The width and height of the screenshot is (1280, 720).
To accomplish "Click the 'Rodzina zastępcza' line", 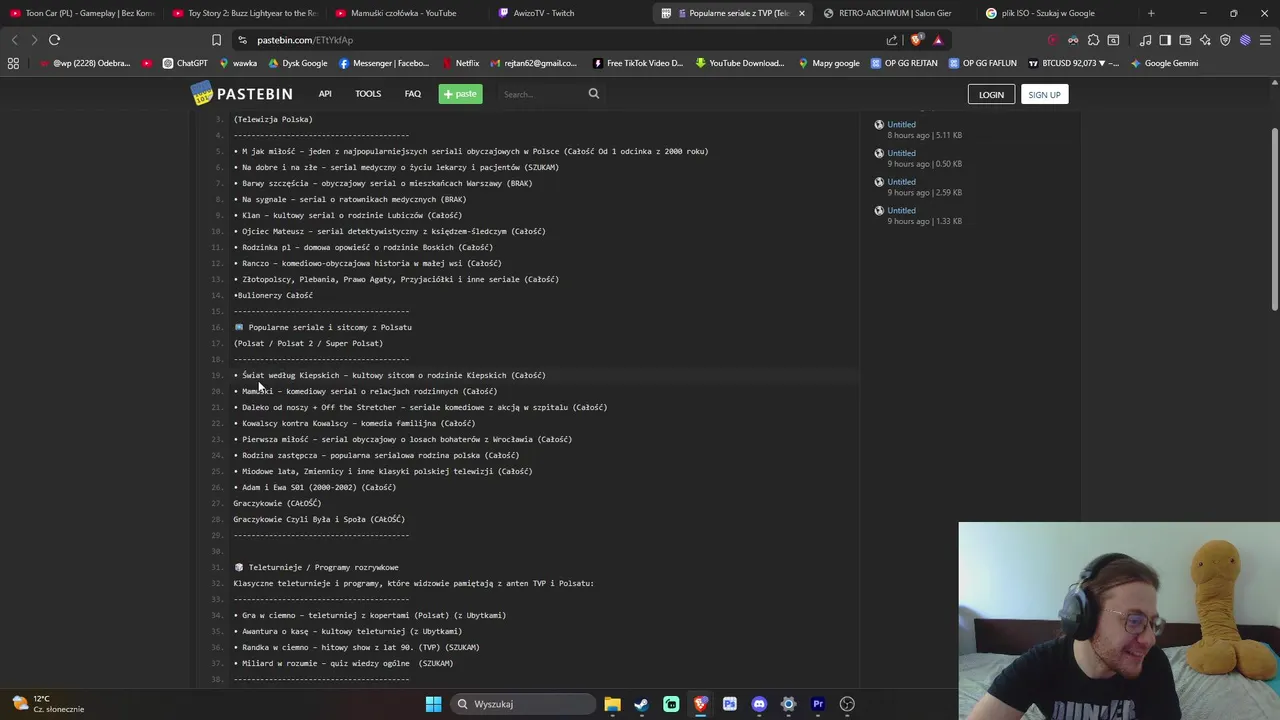I will tap(376, 455).
